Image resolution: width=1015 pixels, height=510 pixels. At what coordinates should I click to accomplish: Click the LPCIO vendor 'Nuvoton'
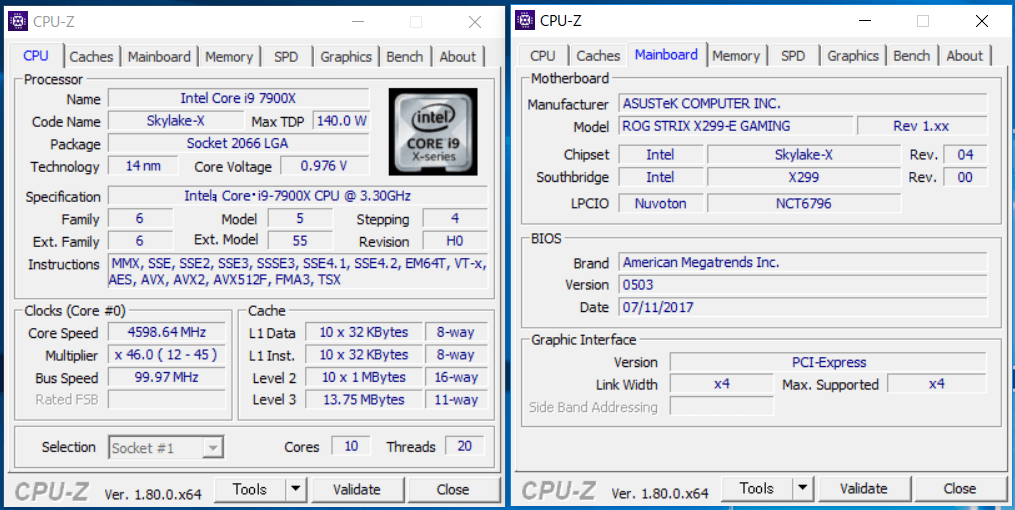coord(660,203)
